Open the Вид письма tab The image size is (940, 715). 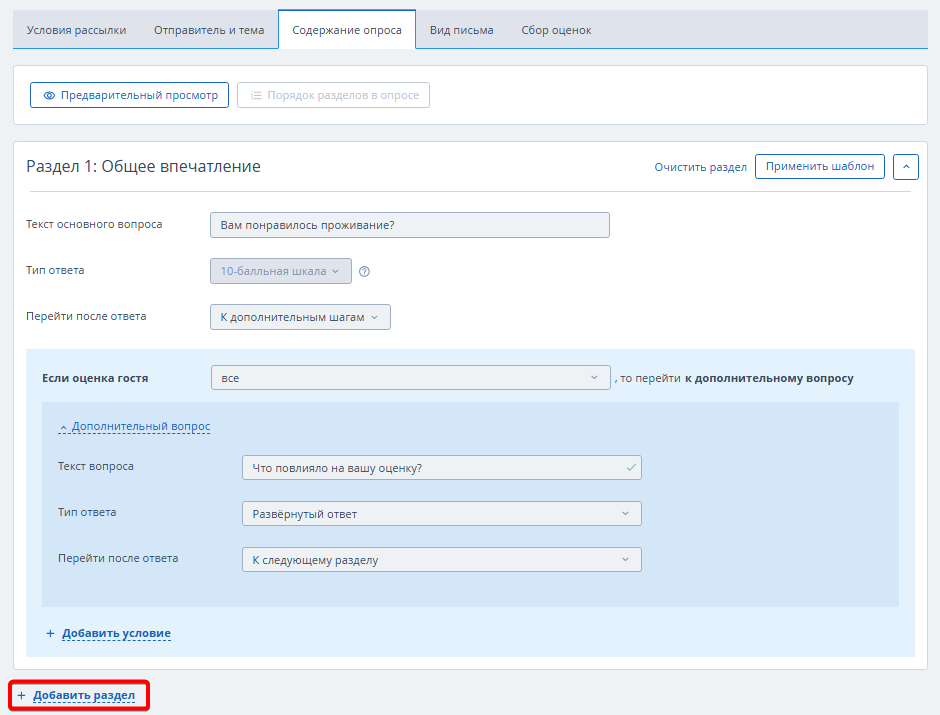(461, 30)
